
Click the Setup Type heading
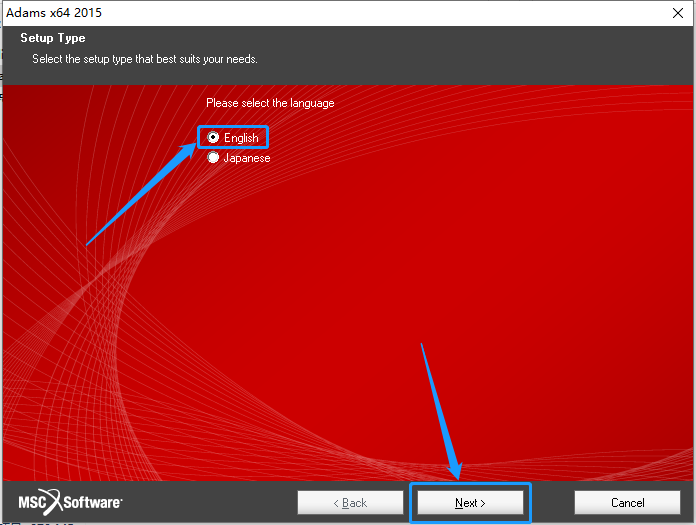point(53,38)
